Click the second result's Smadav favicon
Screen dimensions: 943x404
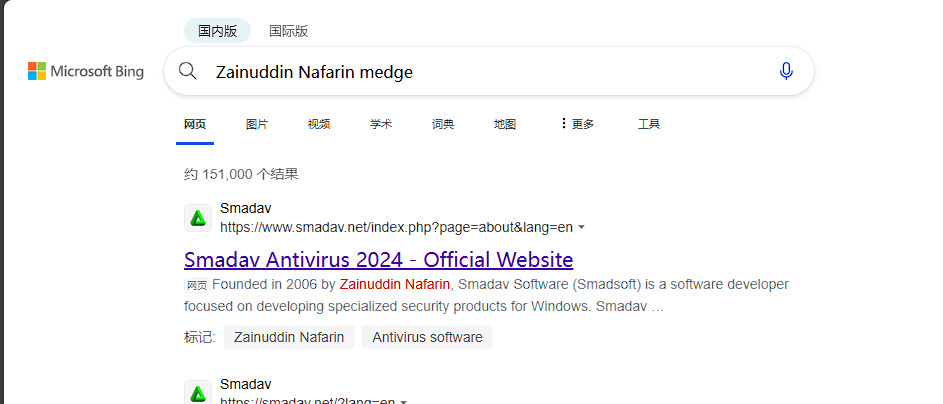tap(198, 392)
